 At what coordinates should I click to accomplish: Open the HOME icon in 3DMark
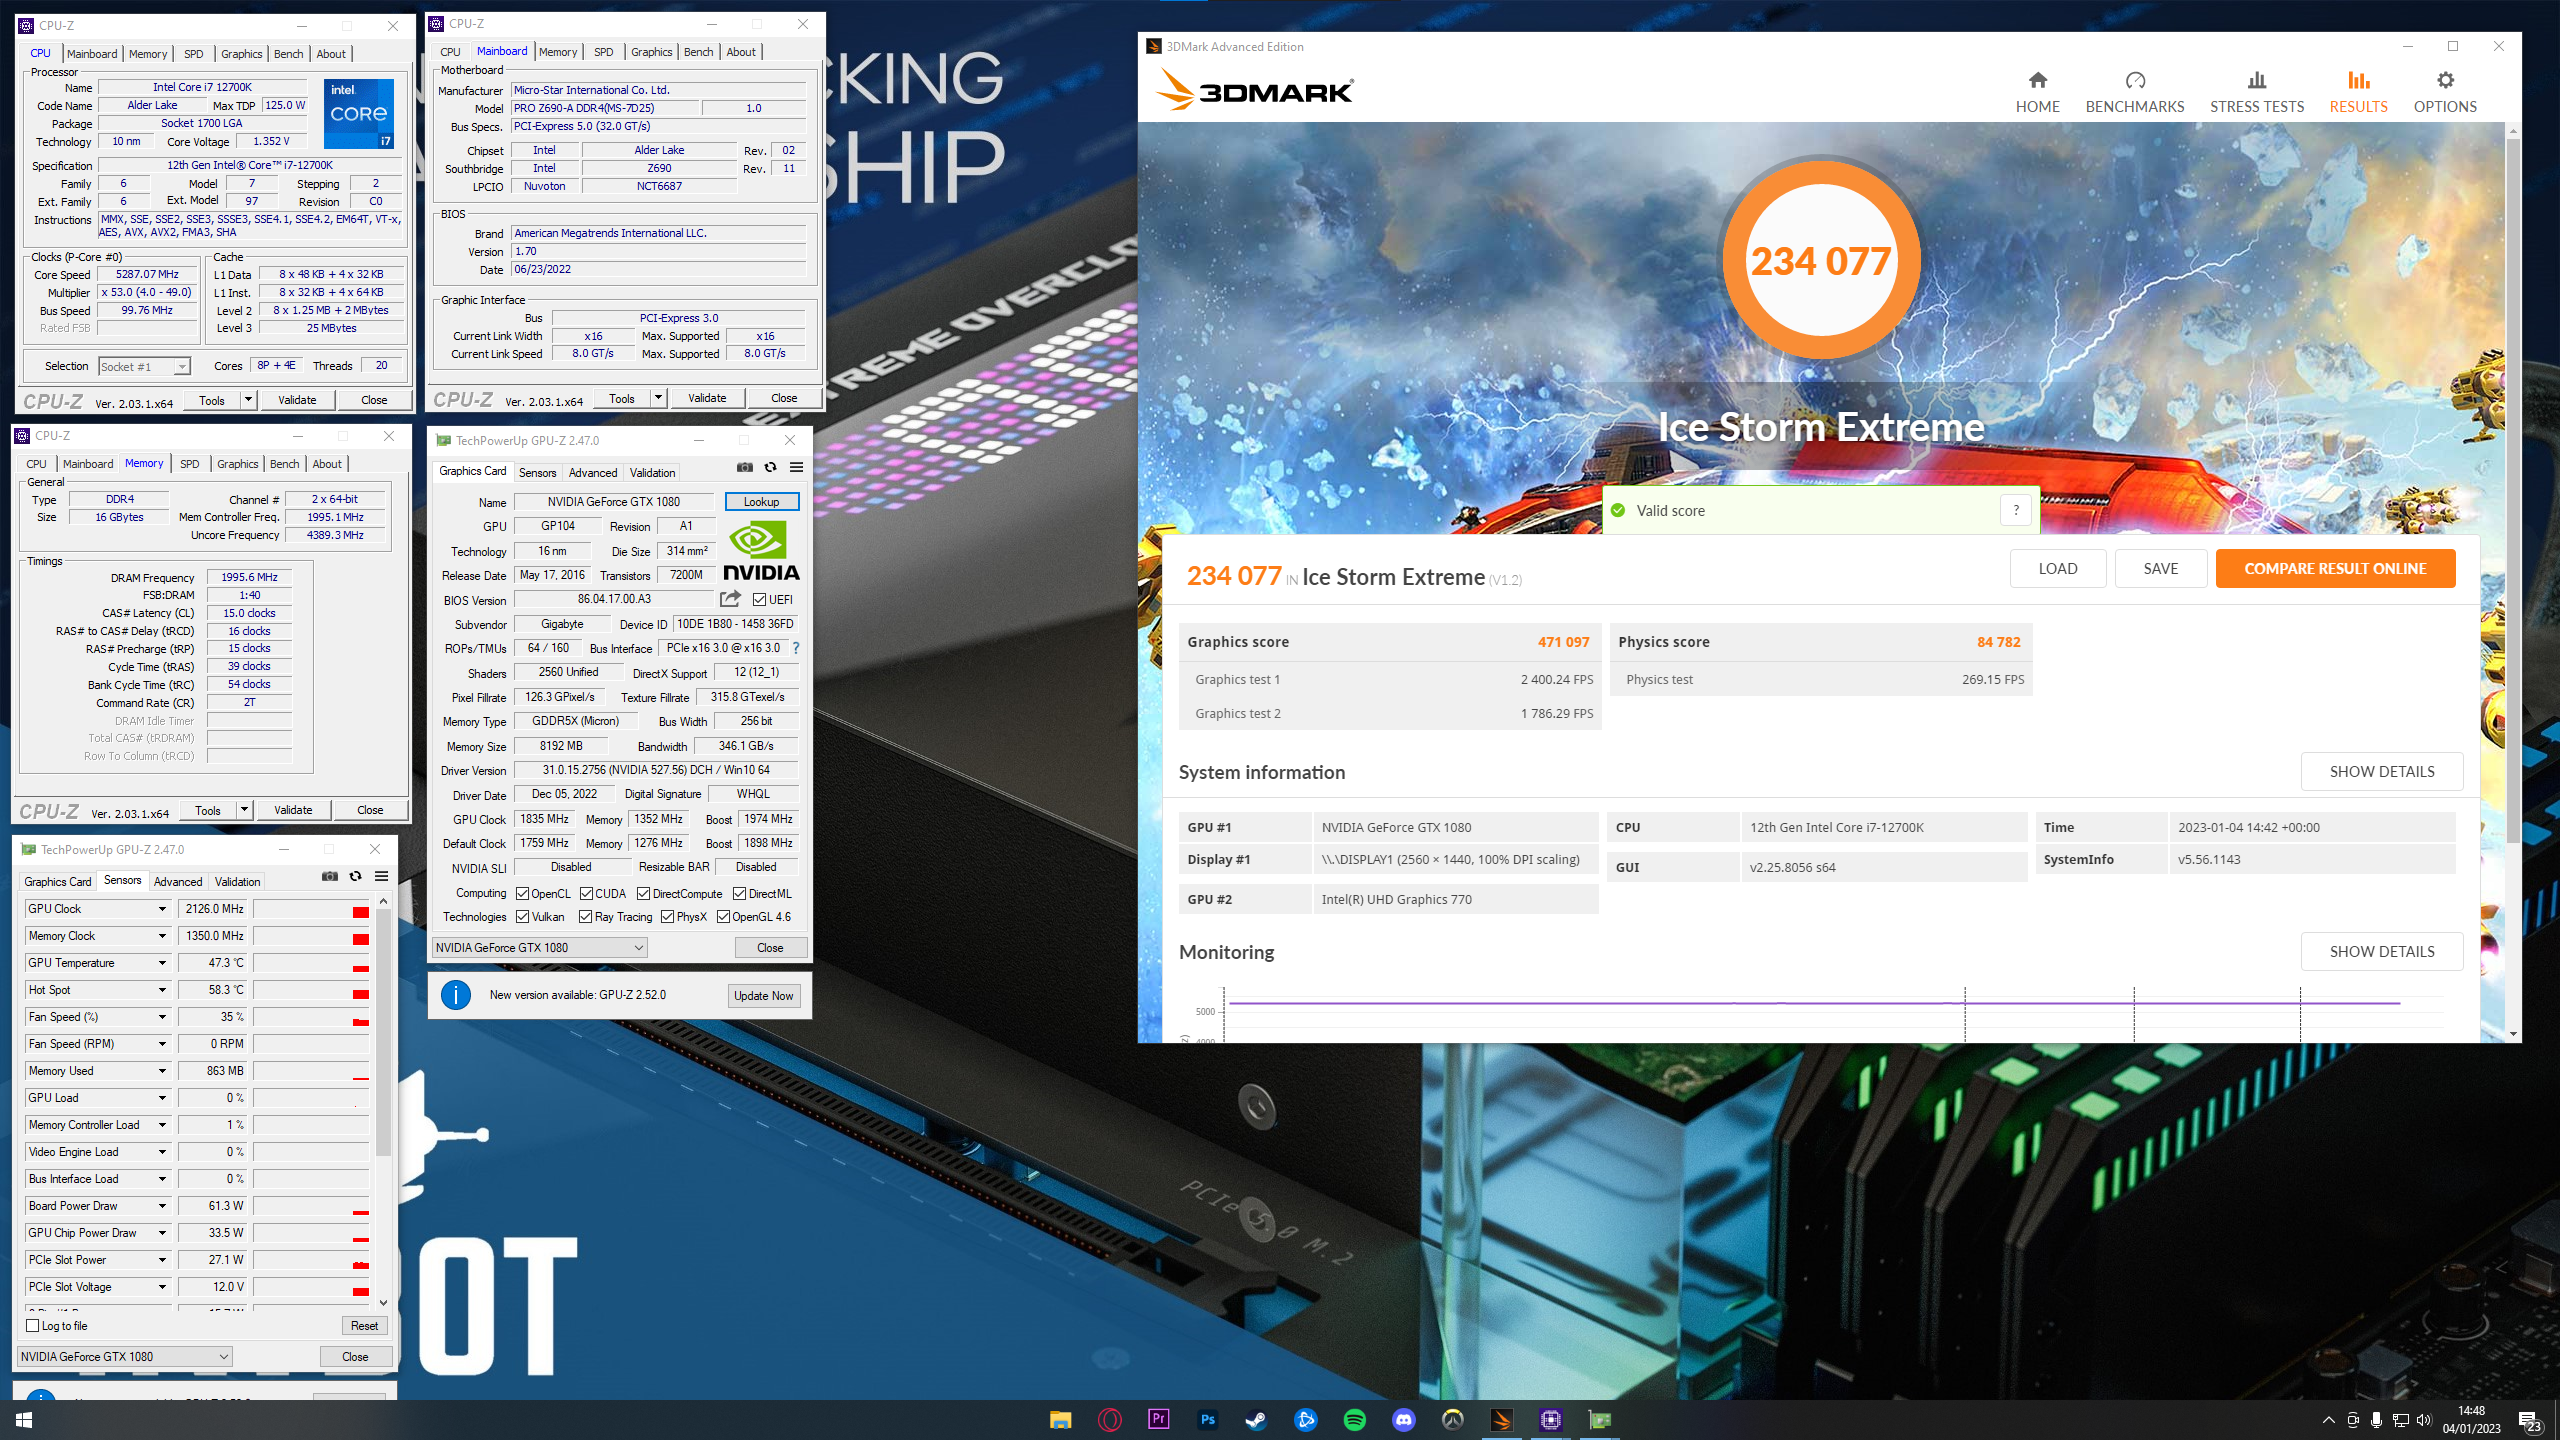(2037, 80)
